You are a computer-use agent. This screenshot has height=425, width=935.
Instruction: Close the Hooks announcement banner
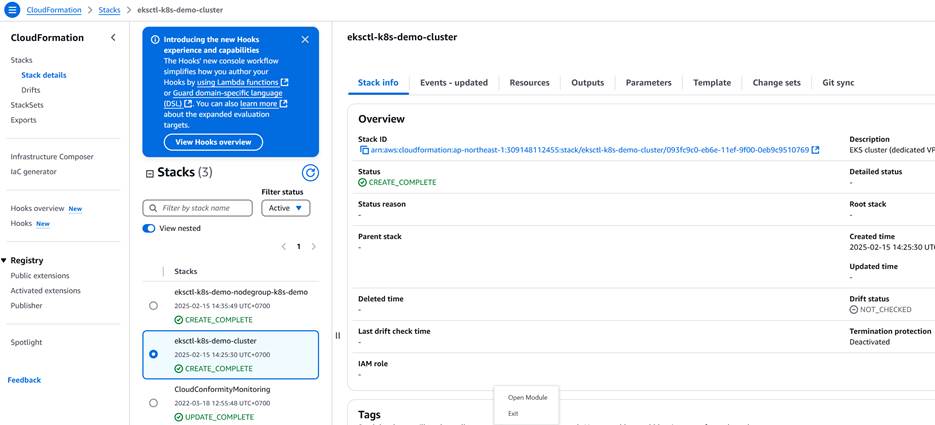coord(305,39)
